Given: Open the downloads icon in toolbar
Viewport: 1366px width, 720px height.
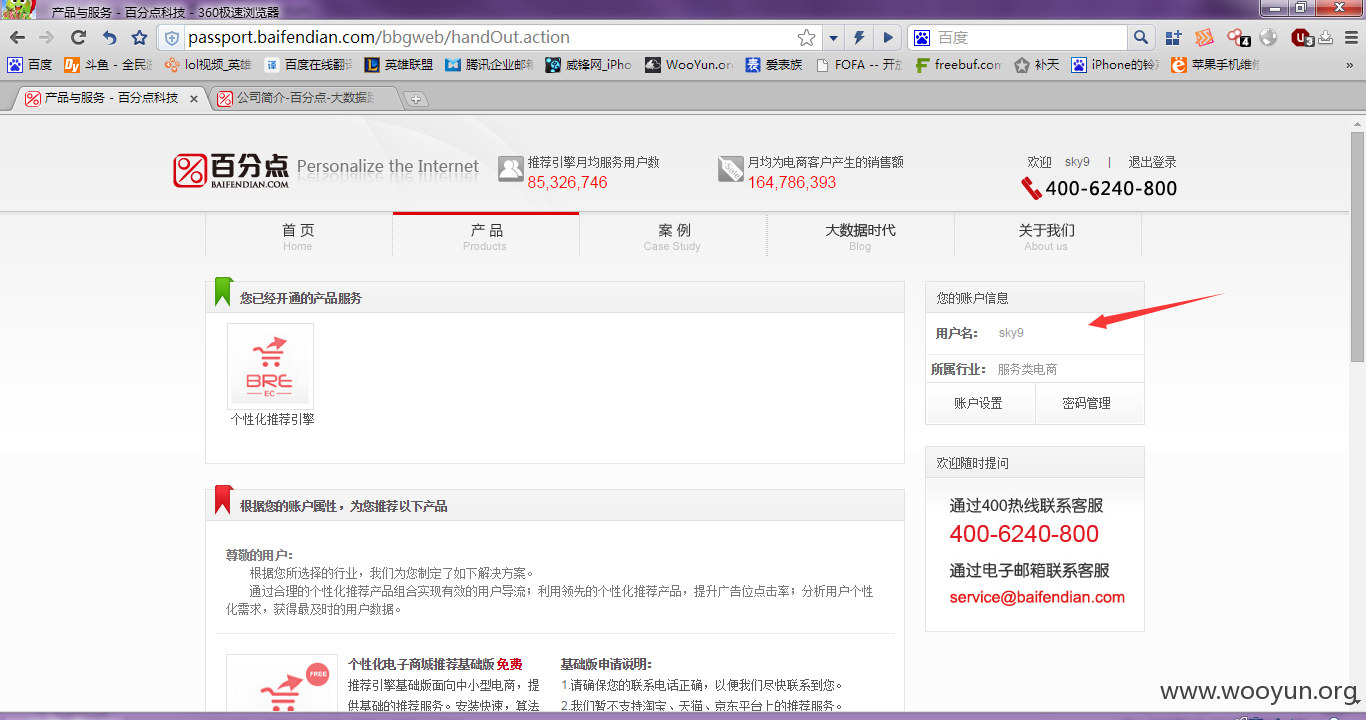Looking at the screenshot, I should coord(1325,38).
